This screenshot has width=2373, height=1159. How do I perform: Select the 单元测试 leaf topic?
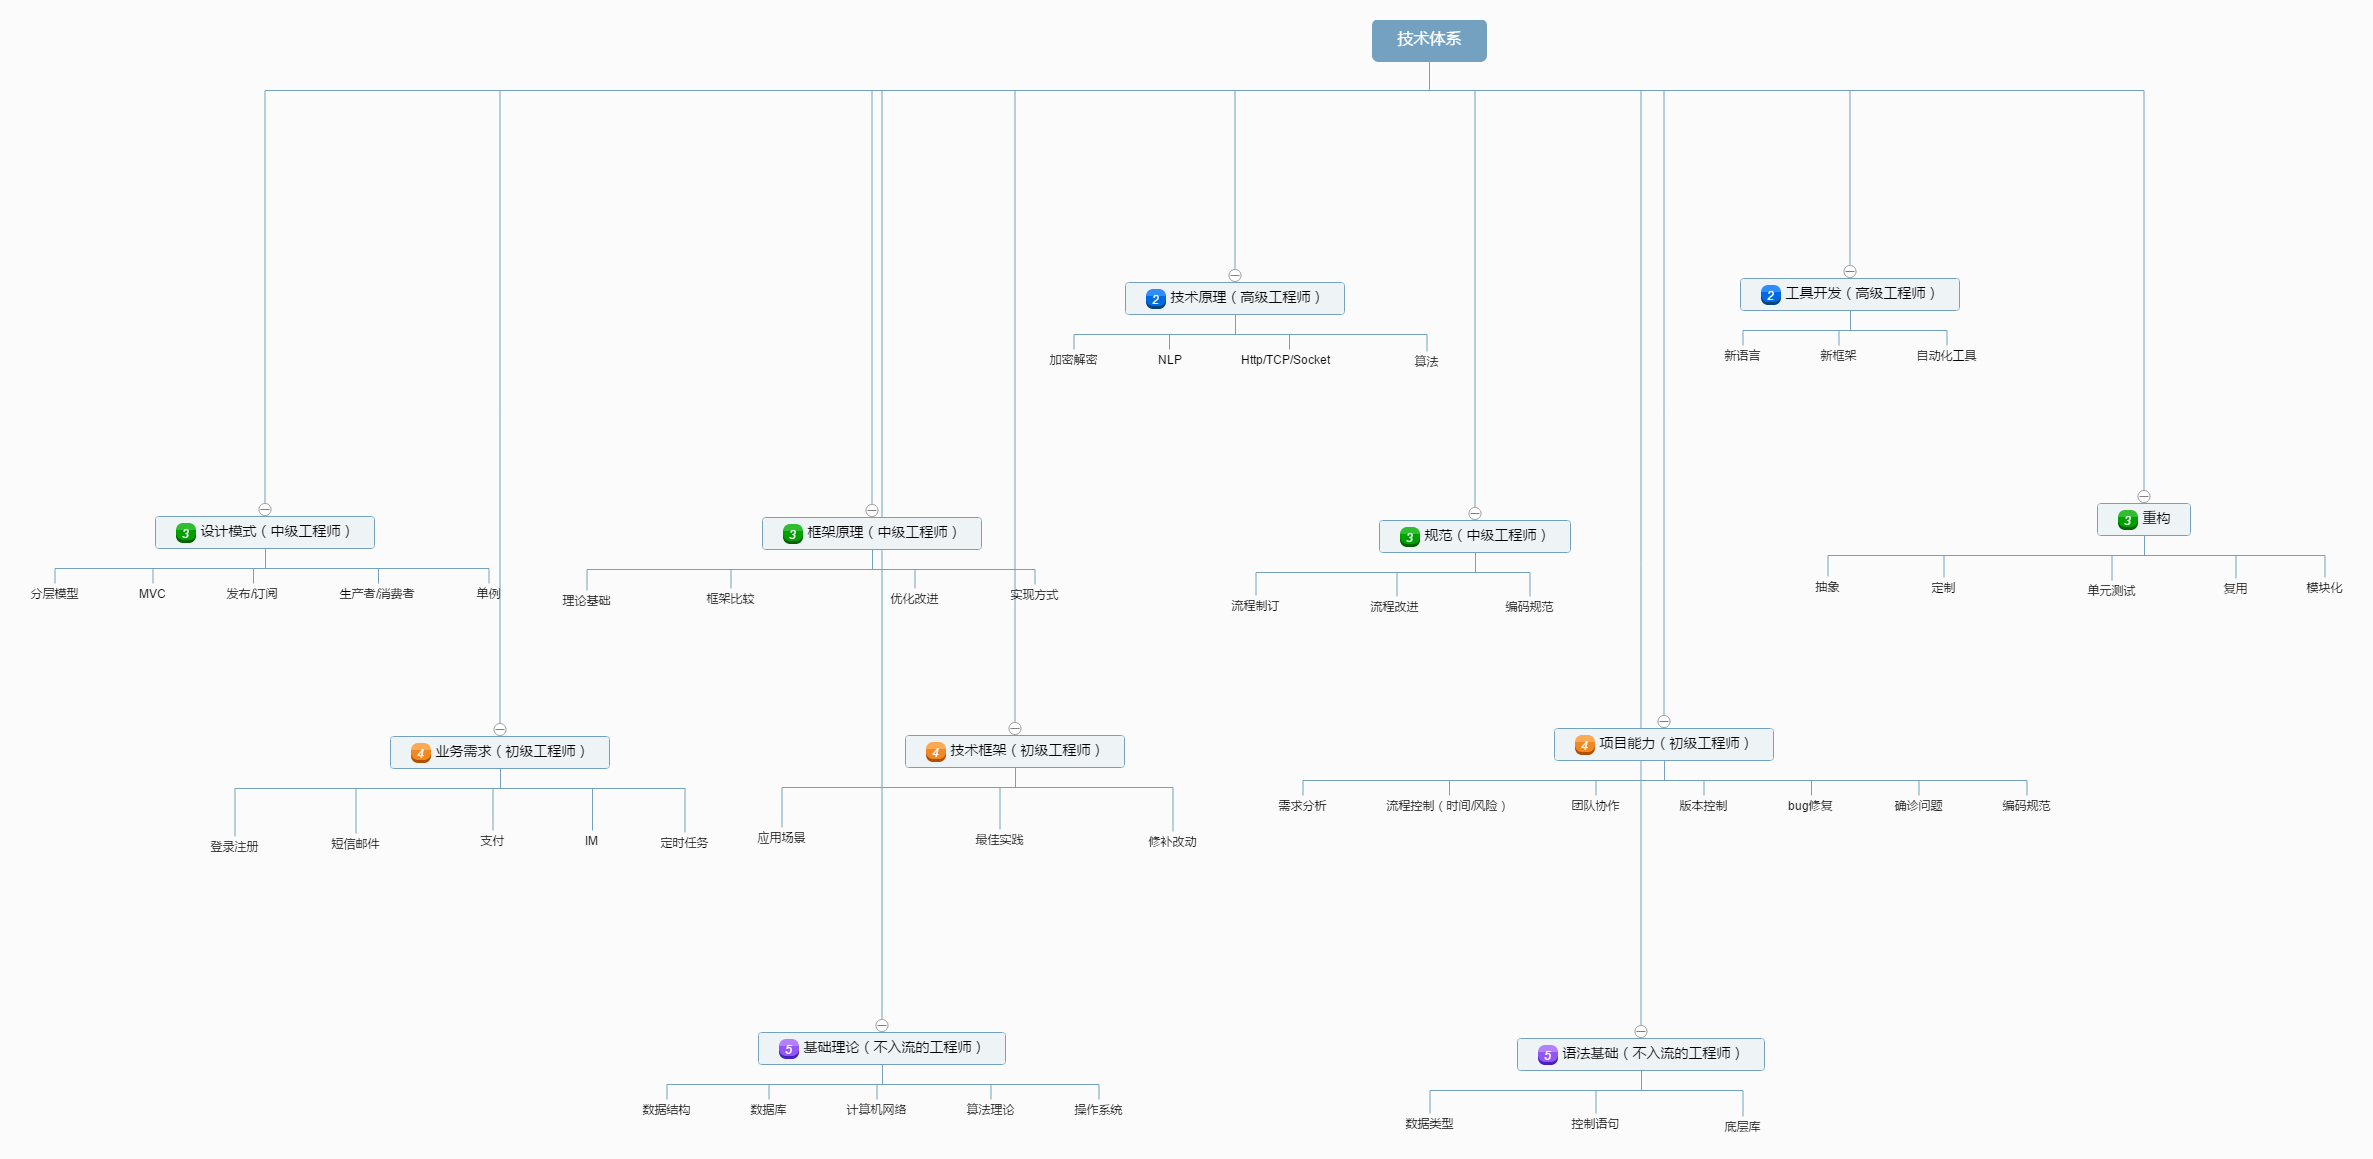[2111, 590]
